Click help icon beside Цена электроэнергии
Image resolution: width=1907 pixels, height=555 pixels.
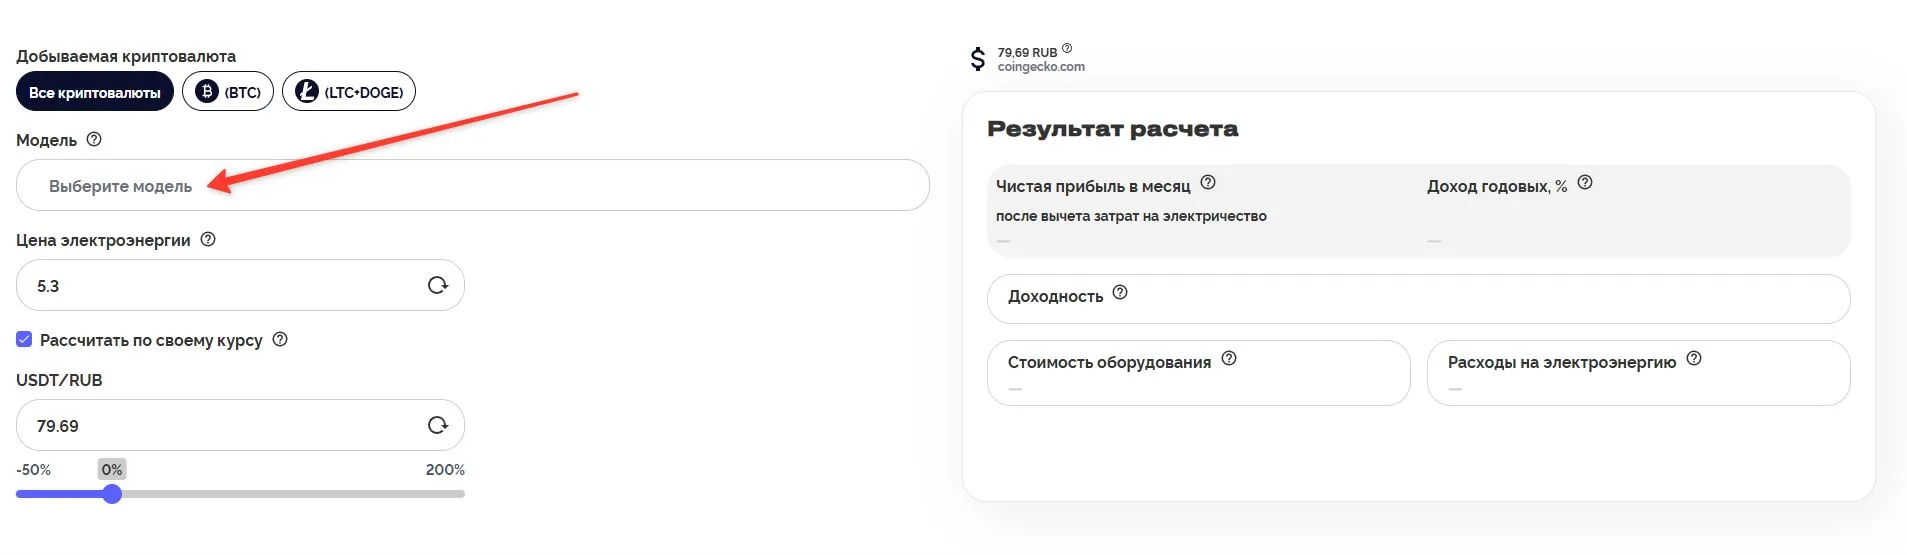point(208,240)
